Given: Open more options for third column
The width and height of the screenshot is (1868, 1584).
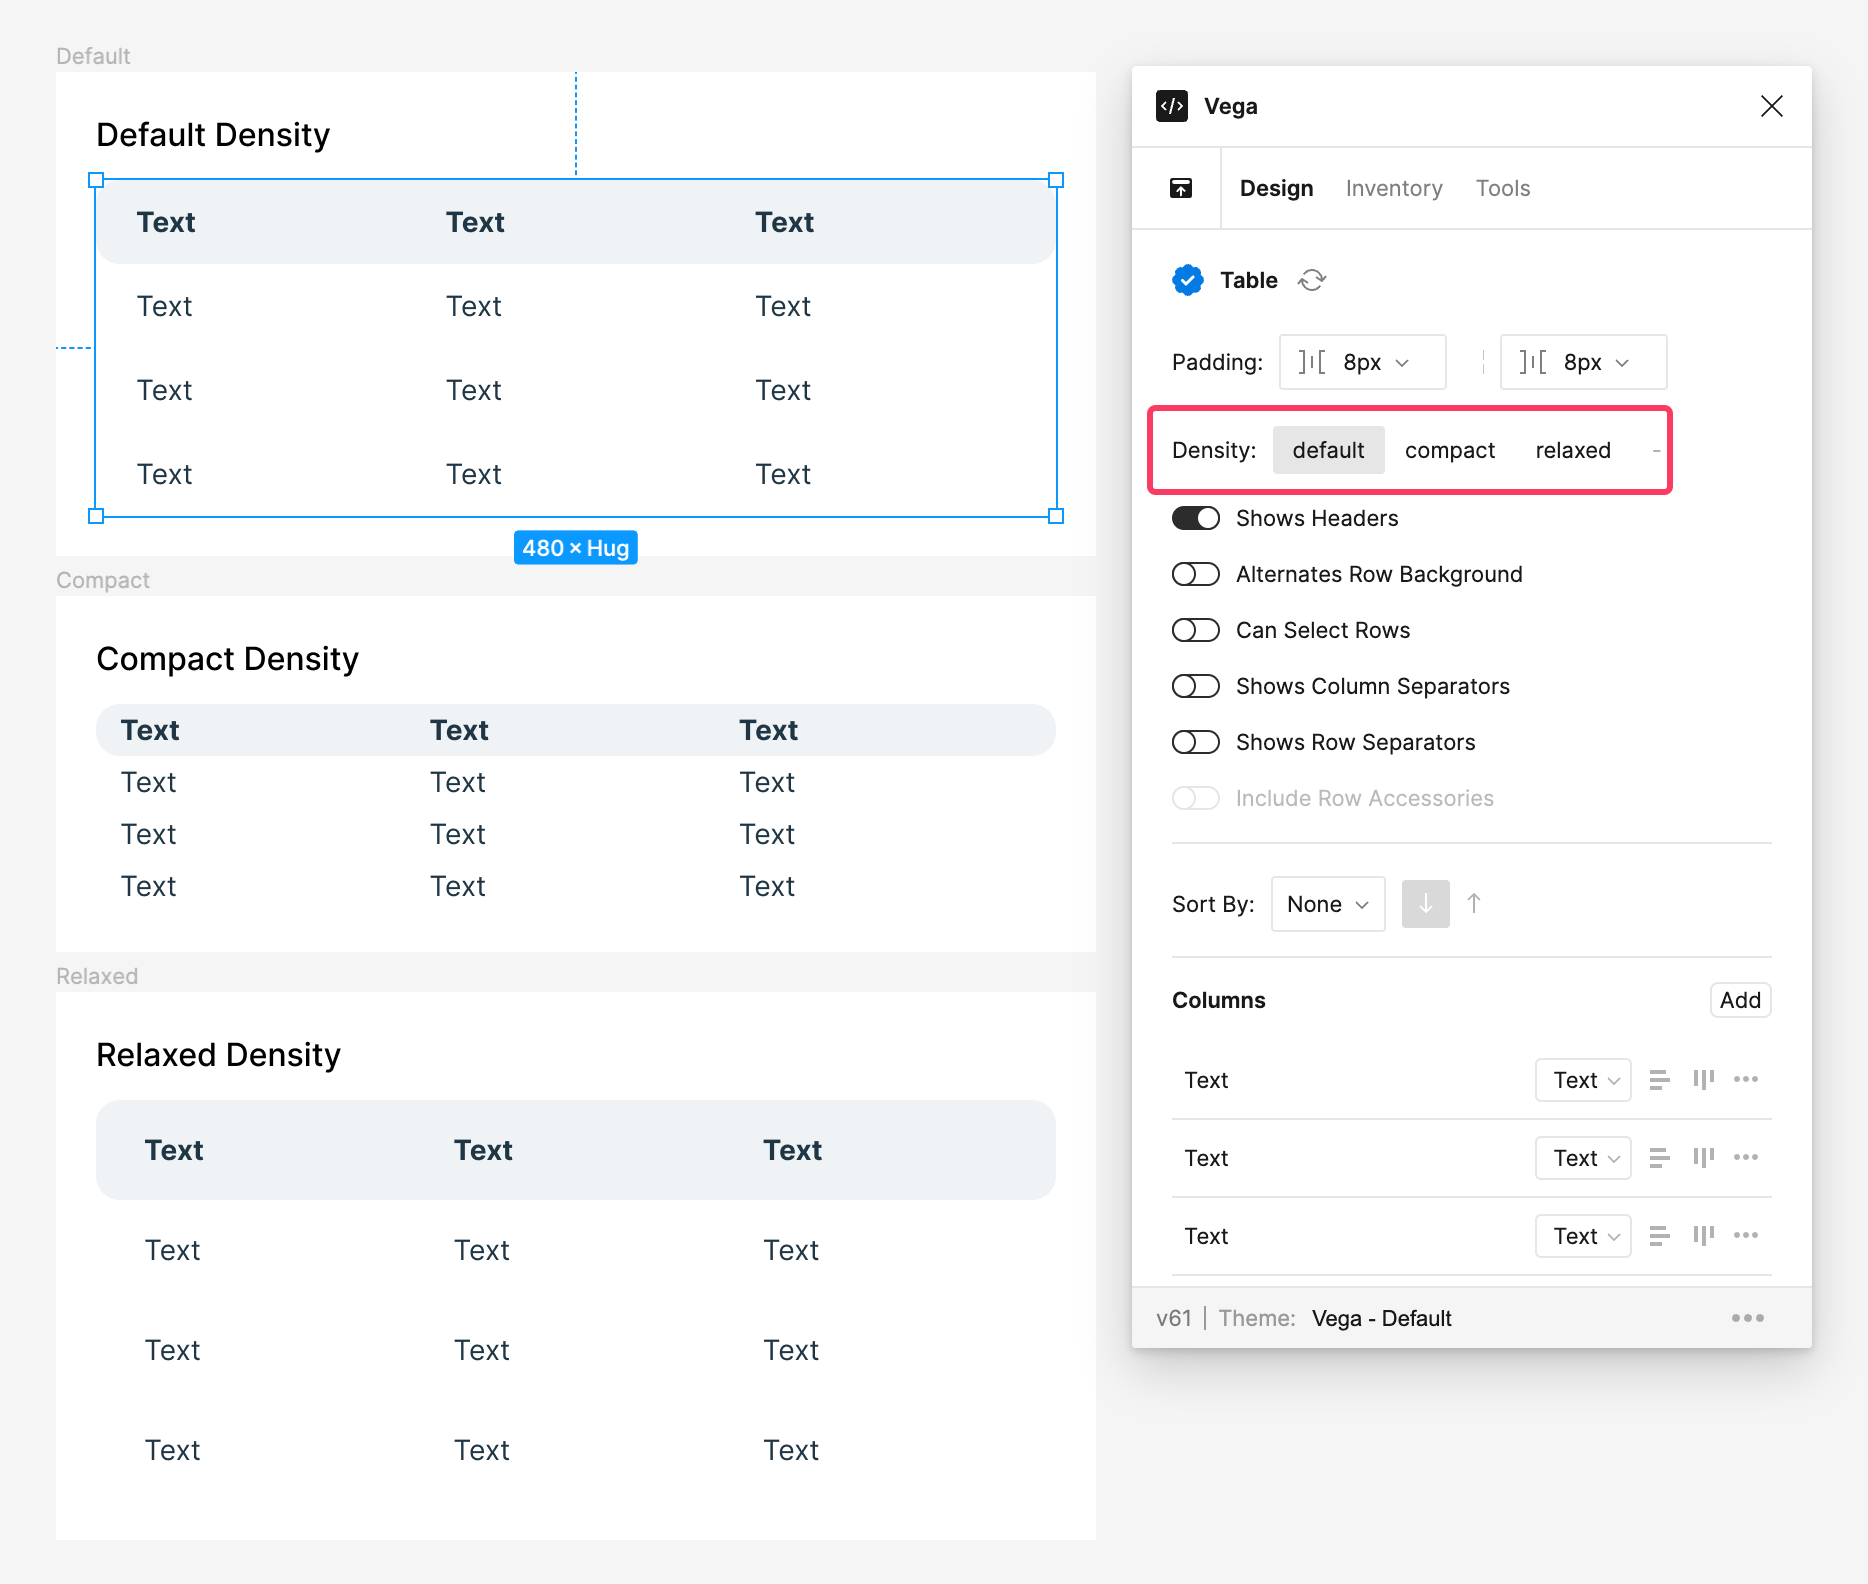Looking at the screenshot, I should 1746,1235.
